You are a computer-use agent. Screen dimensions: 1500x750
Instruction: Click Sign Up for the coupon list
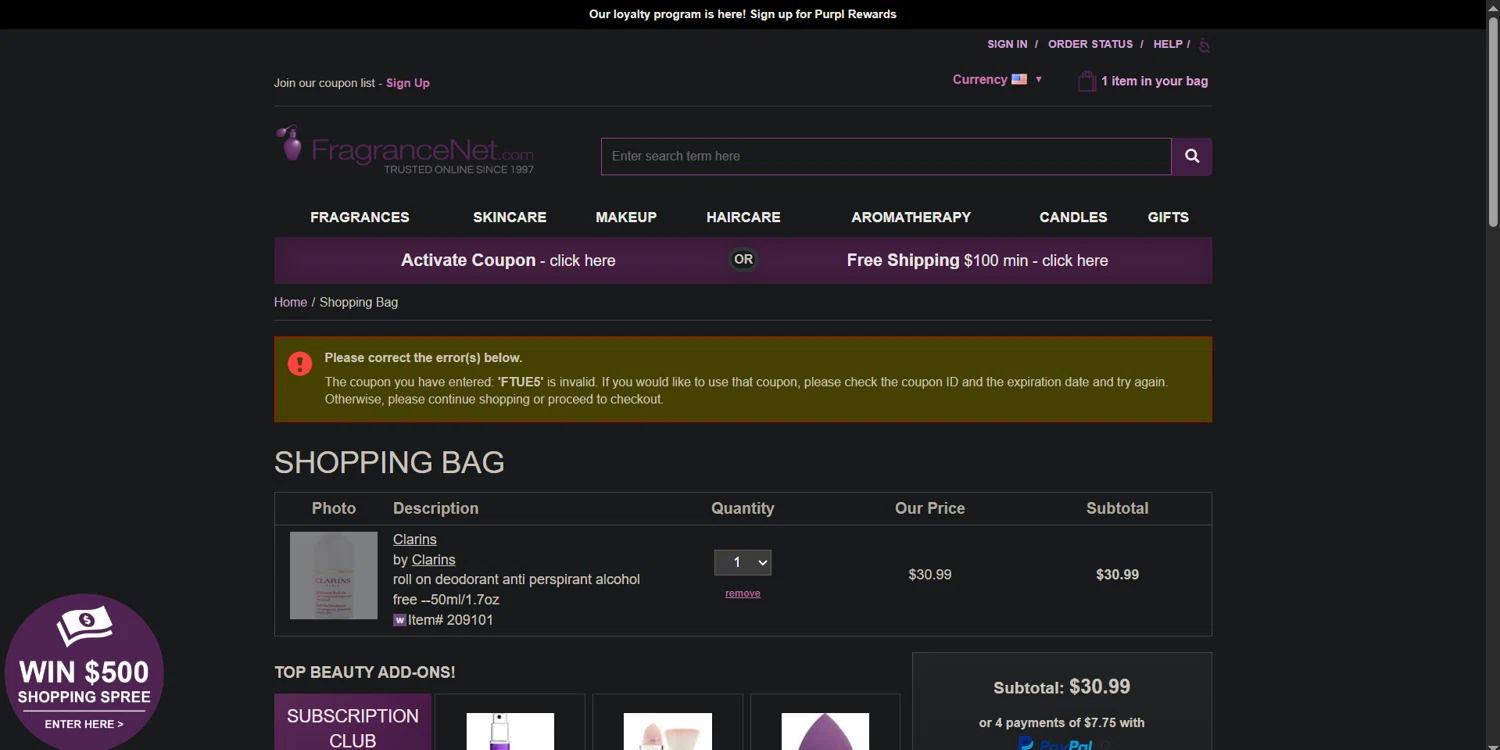(408, 83)
